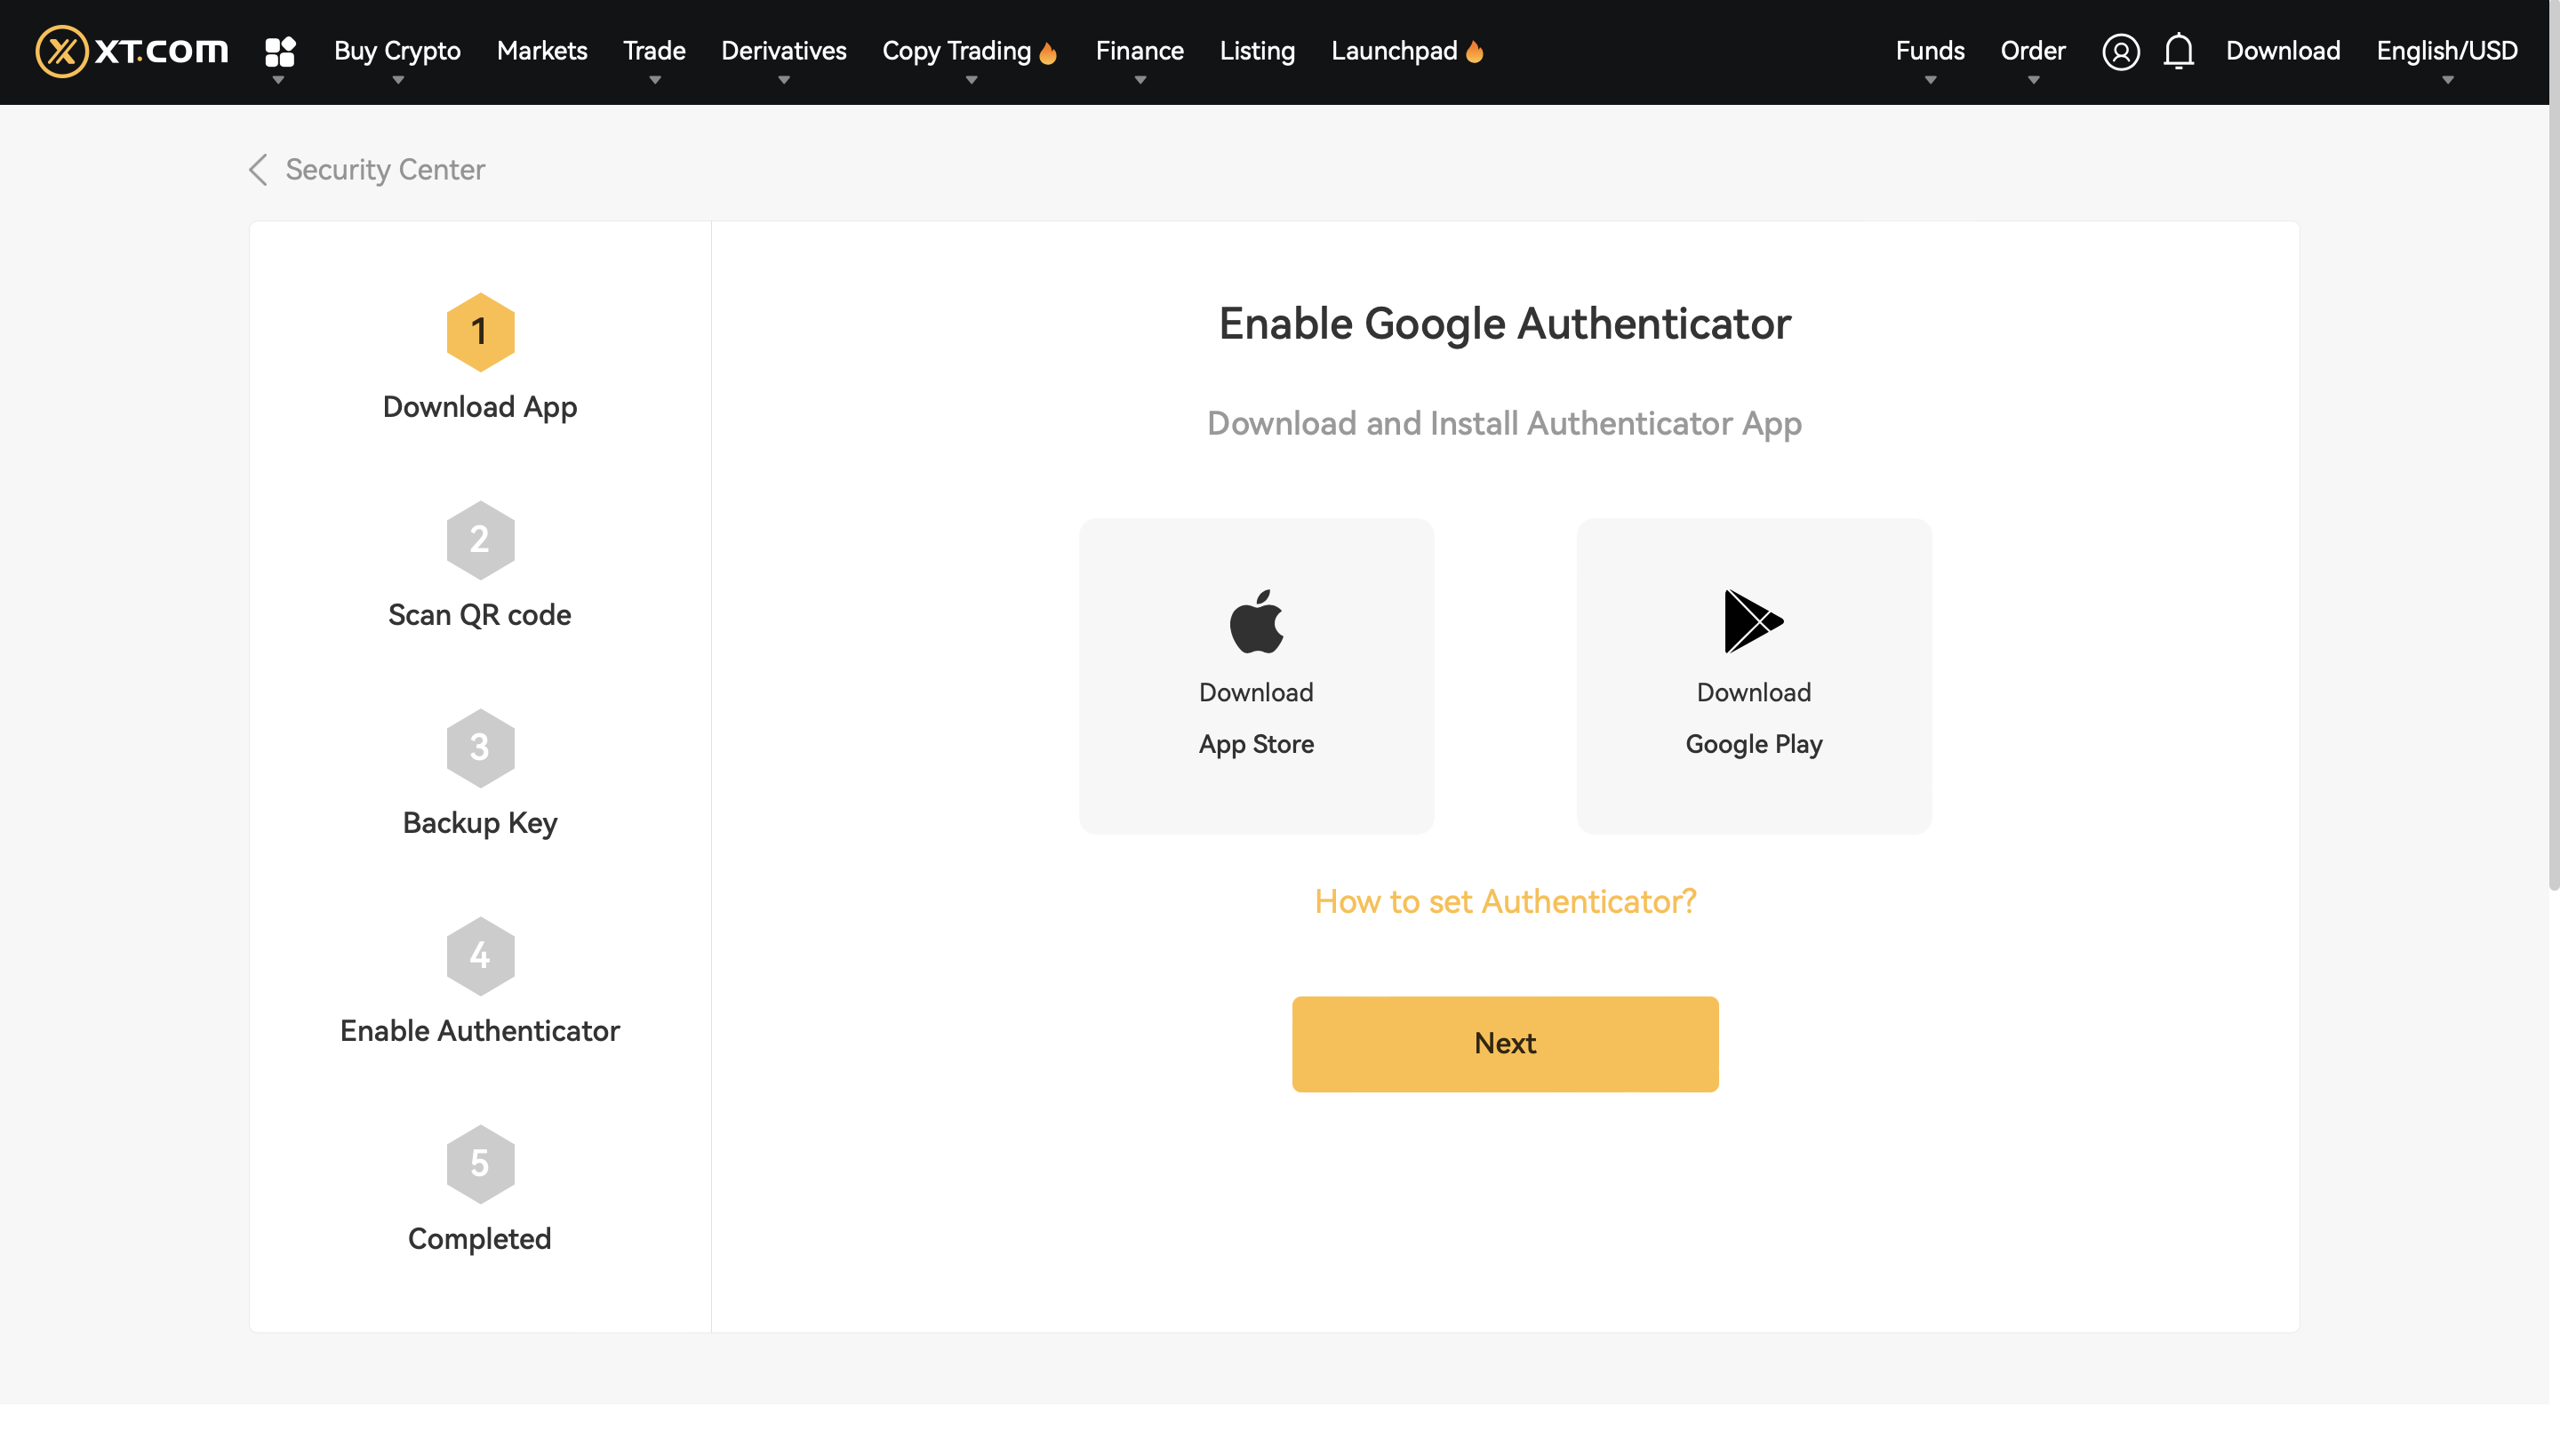Image resolution: width=2560 pixels, height=1456 pixels.
Task: Expand the Buy Crypto dropdown
Action: tap(397, 51)
